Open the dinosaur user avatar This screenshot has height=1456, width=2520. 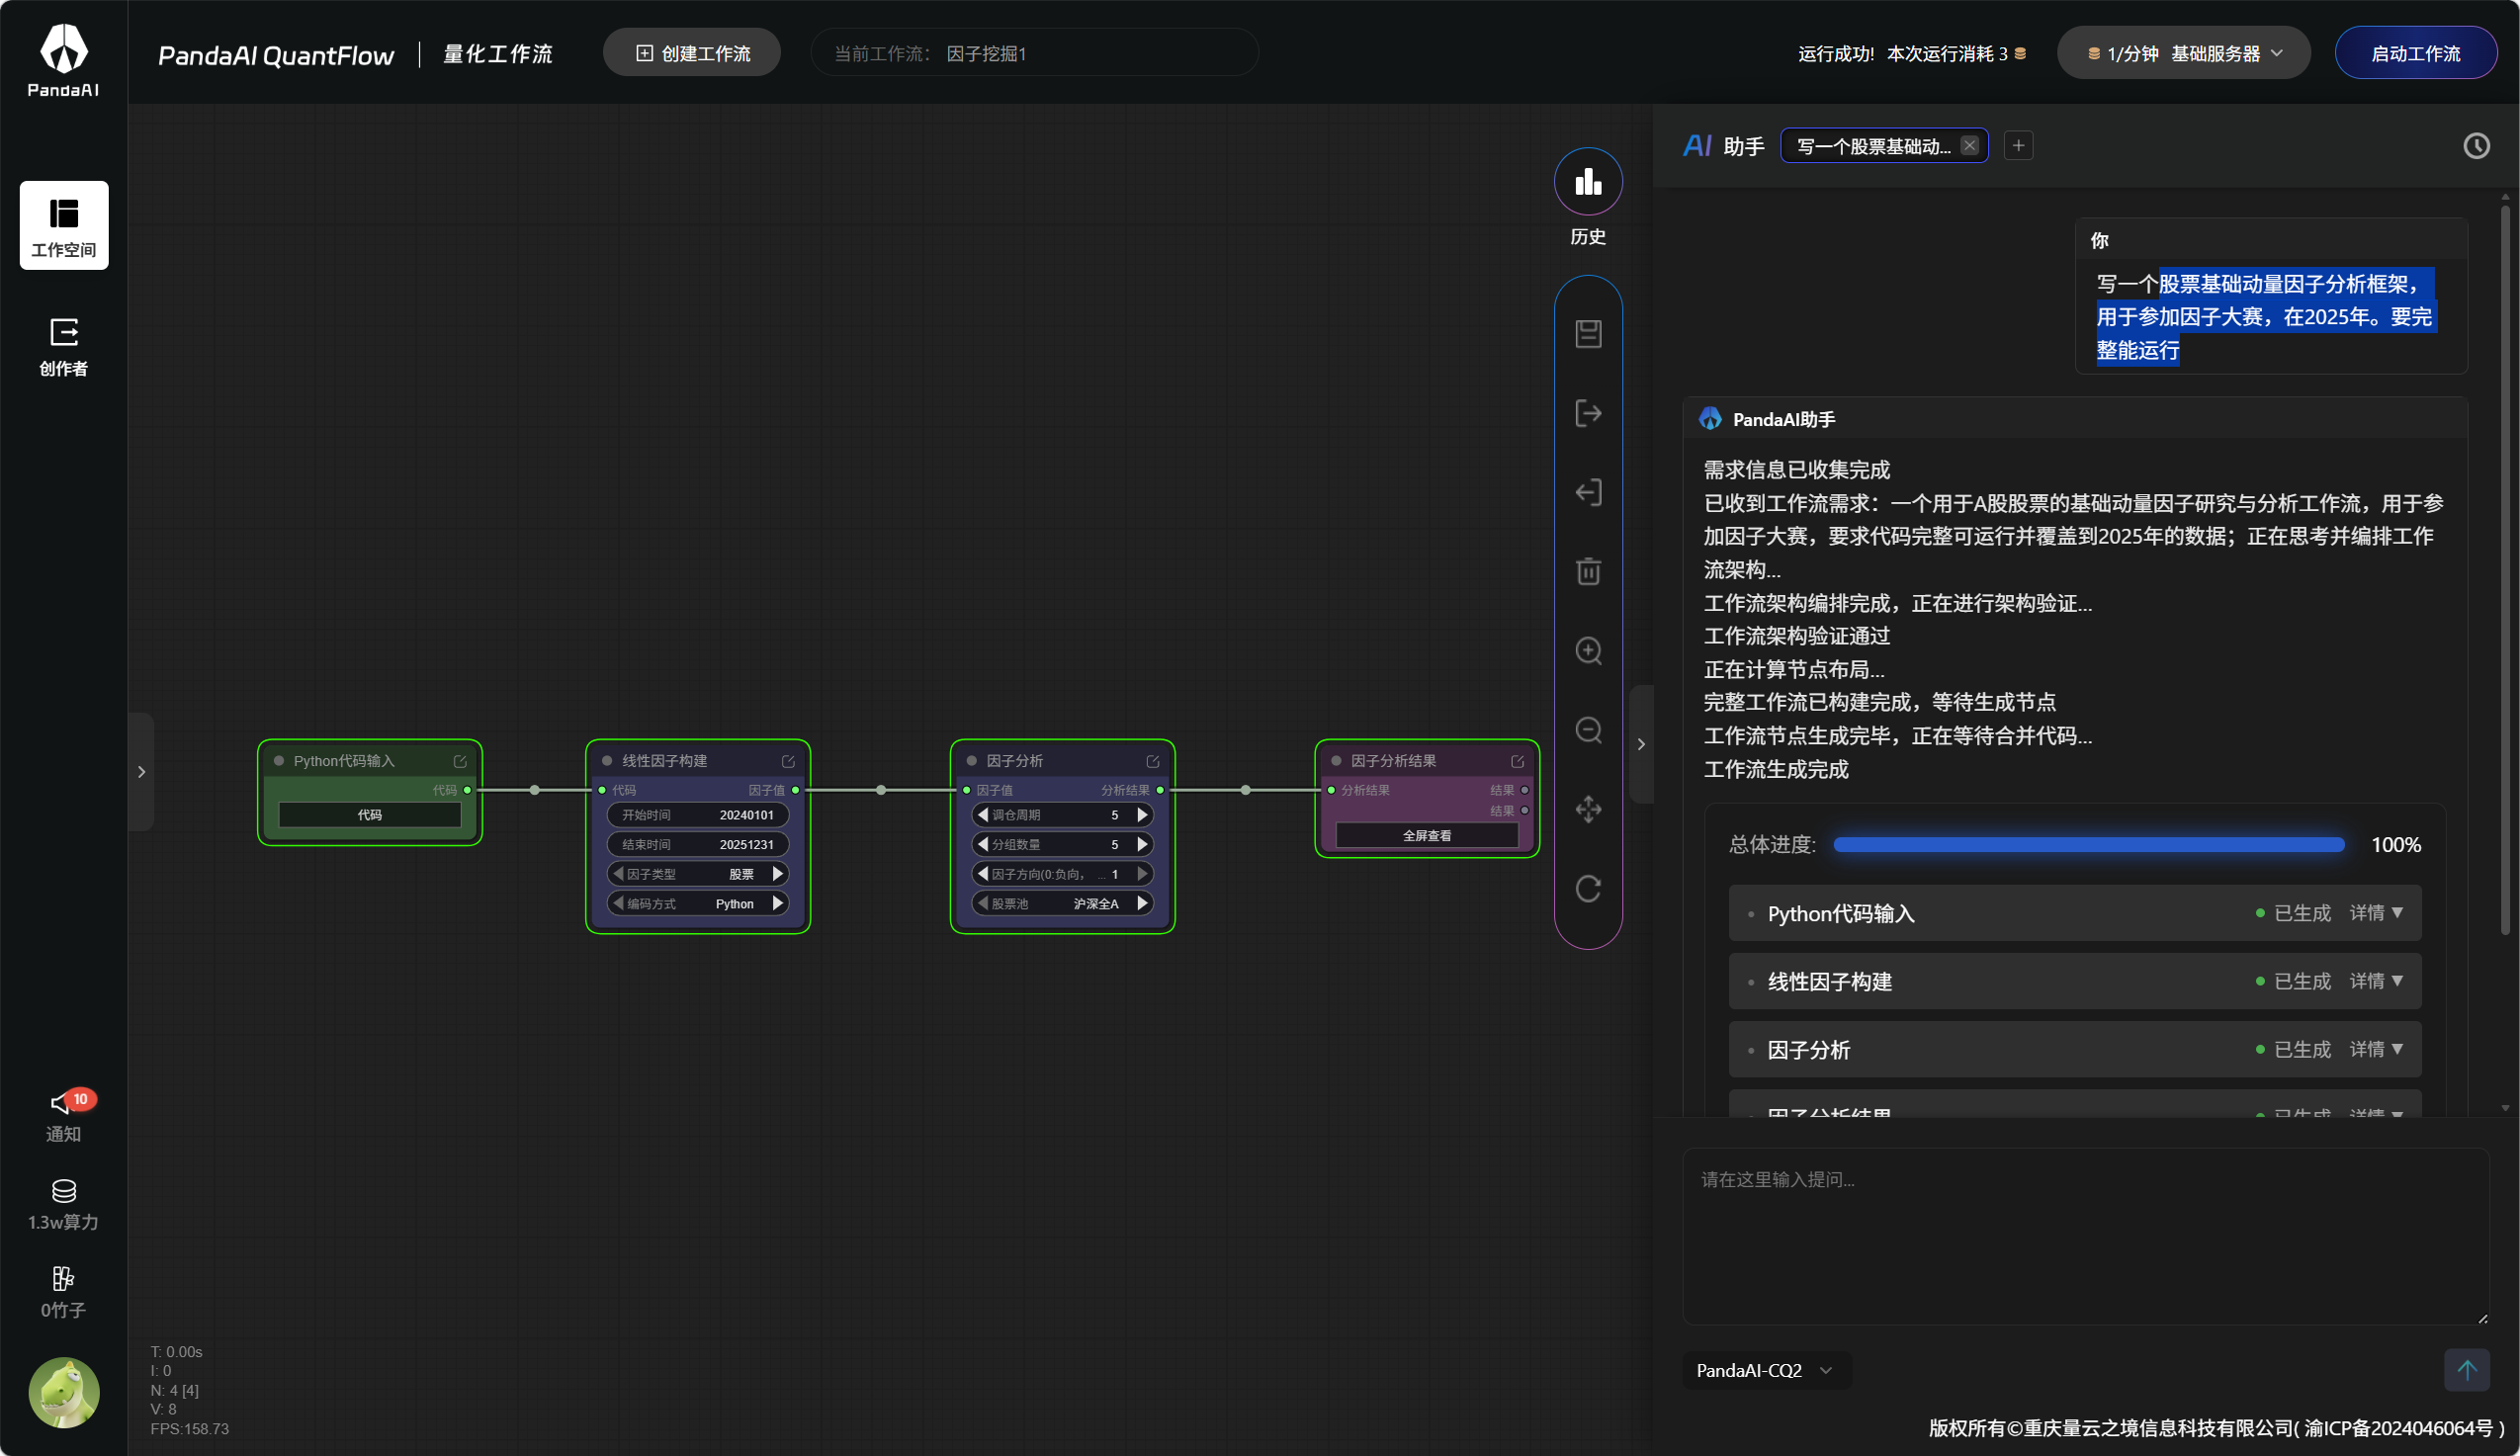[x=64, y=1392]
